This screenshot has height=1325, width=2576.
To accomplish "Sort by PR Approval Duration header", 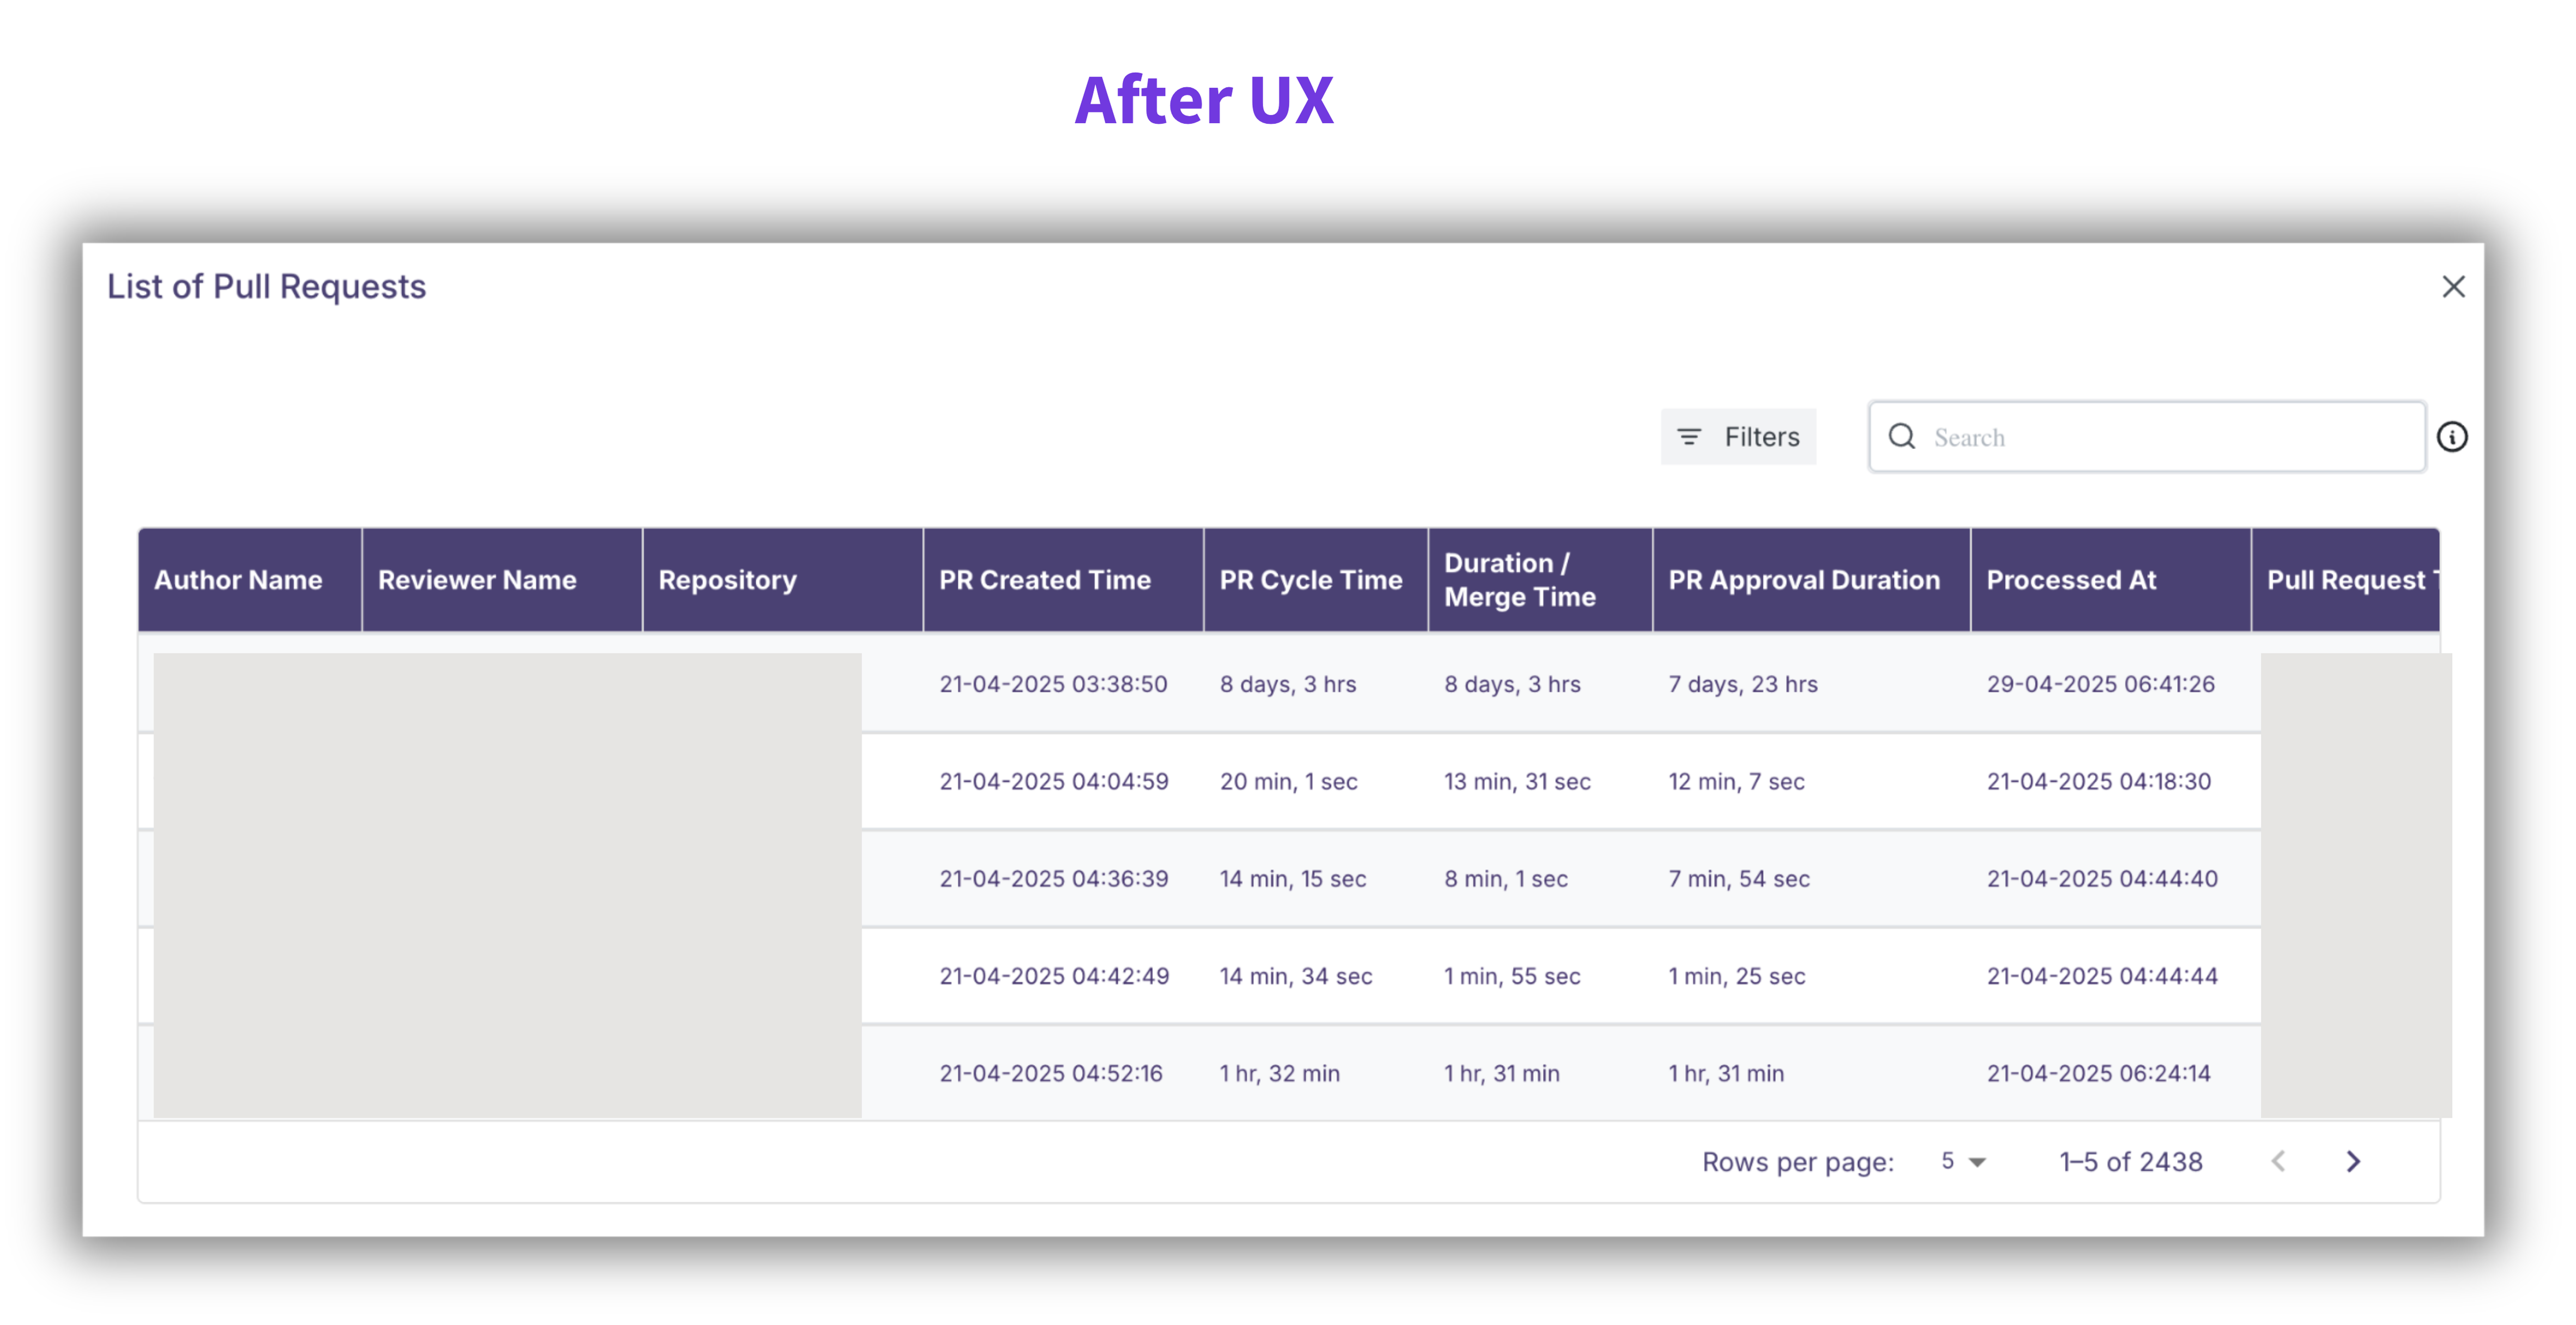I will tap(1803, 580).
